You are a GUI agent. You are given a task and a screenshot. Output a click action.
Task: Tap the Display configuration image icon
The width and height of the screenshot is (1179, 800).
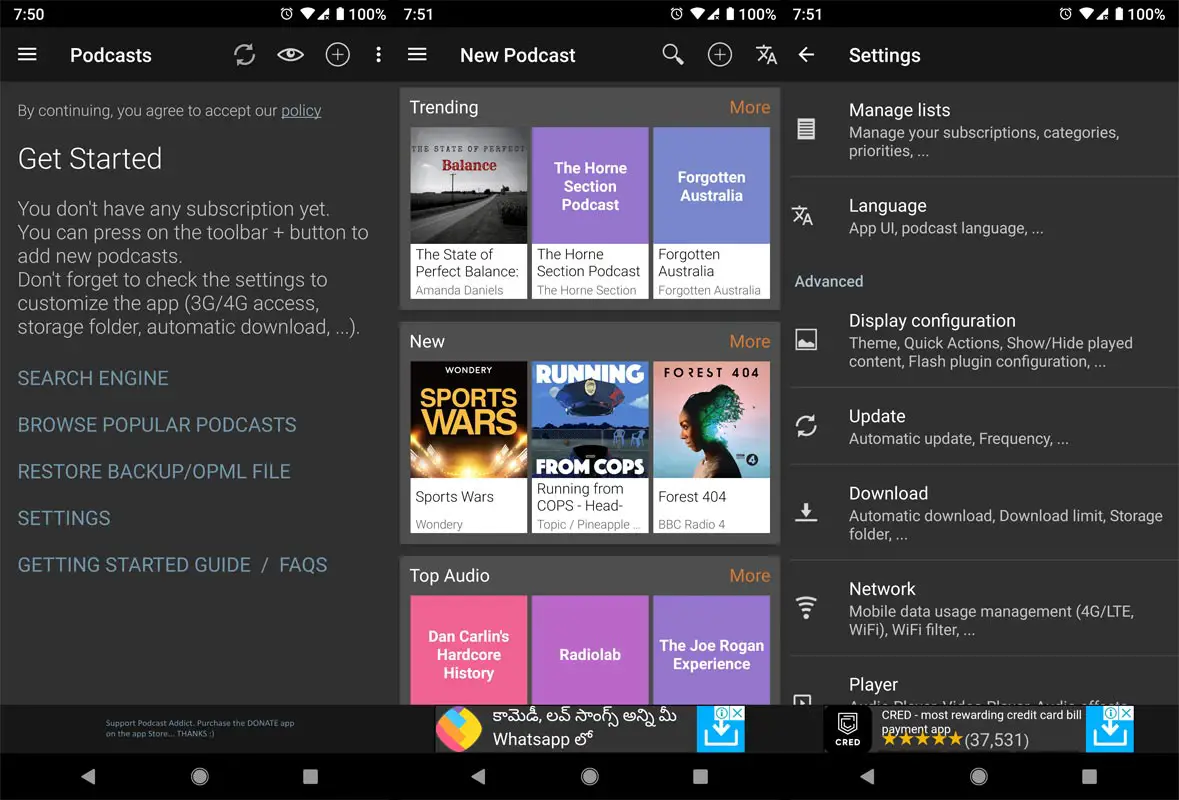(806, 340)
